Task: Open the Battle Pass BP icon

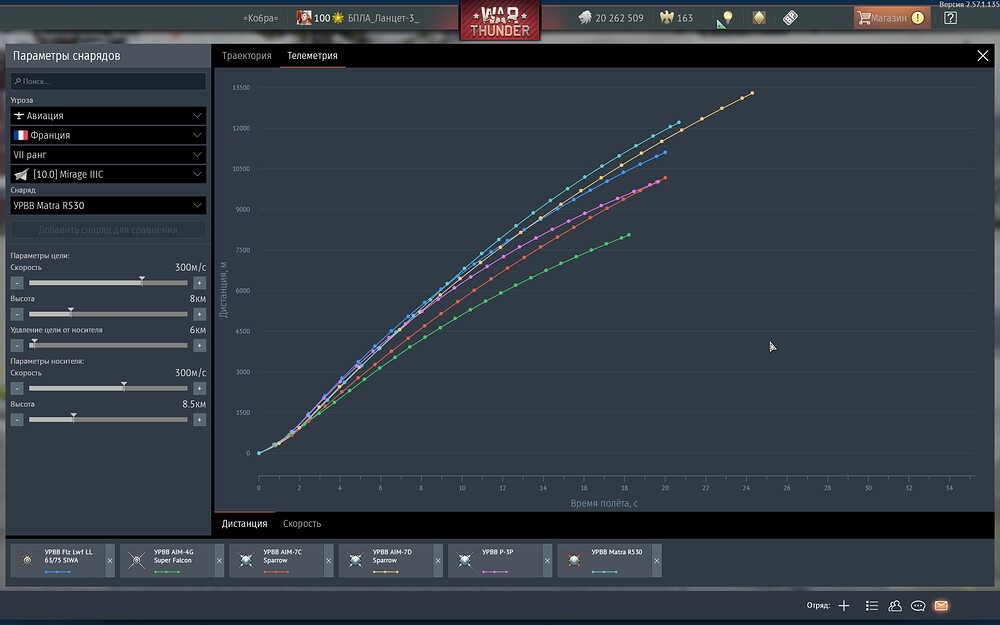Action: pyautogui.click(x=790, y=18)
